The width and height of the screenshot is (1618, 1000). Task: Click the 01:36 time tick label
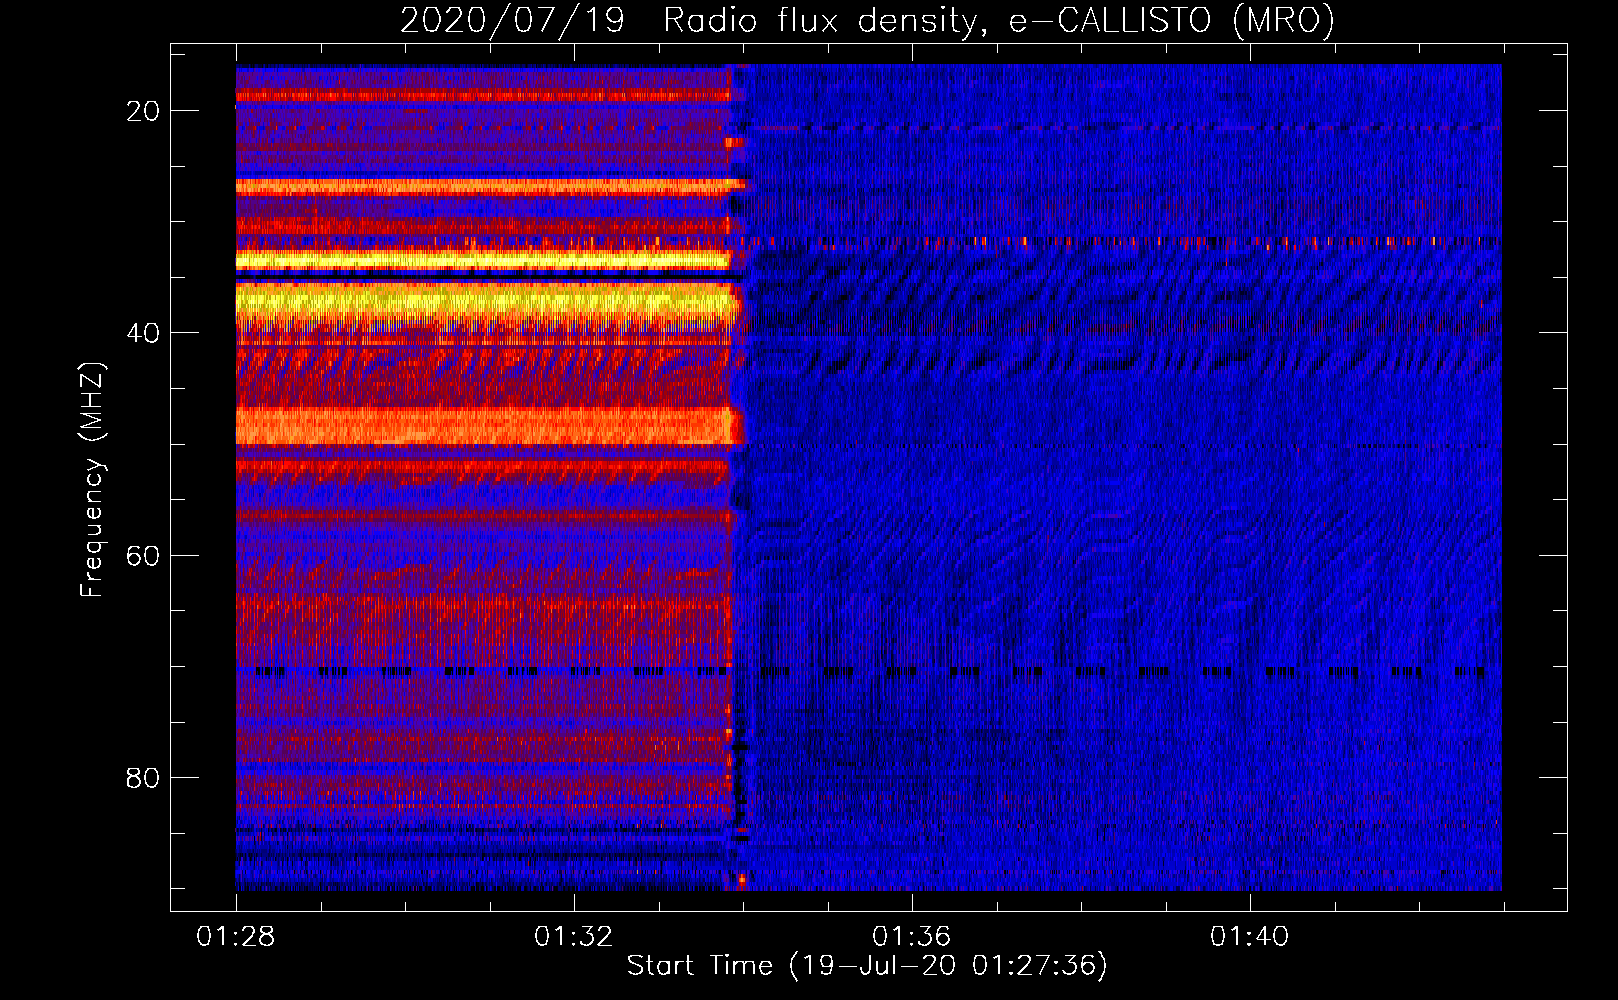point(912,937)
